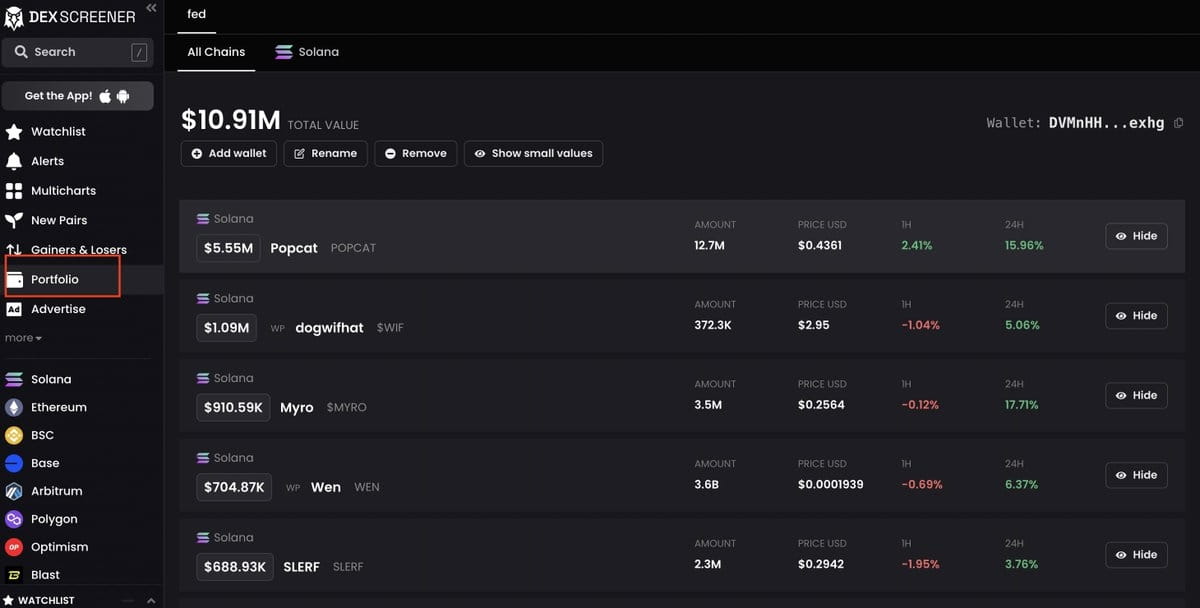
Task: Open Alerts bell icon in sidebar
Action: [14, 161]
